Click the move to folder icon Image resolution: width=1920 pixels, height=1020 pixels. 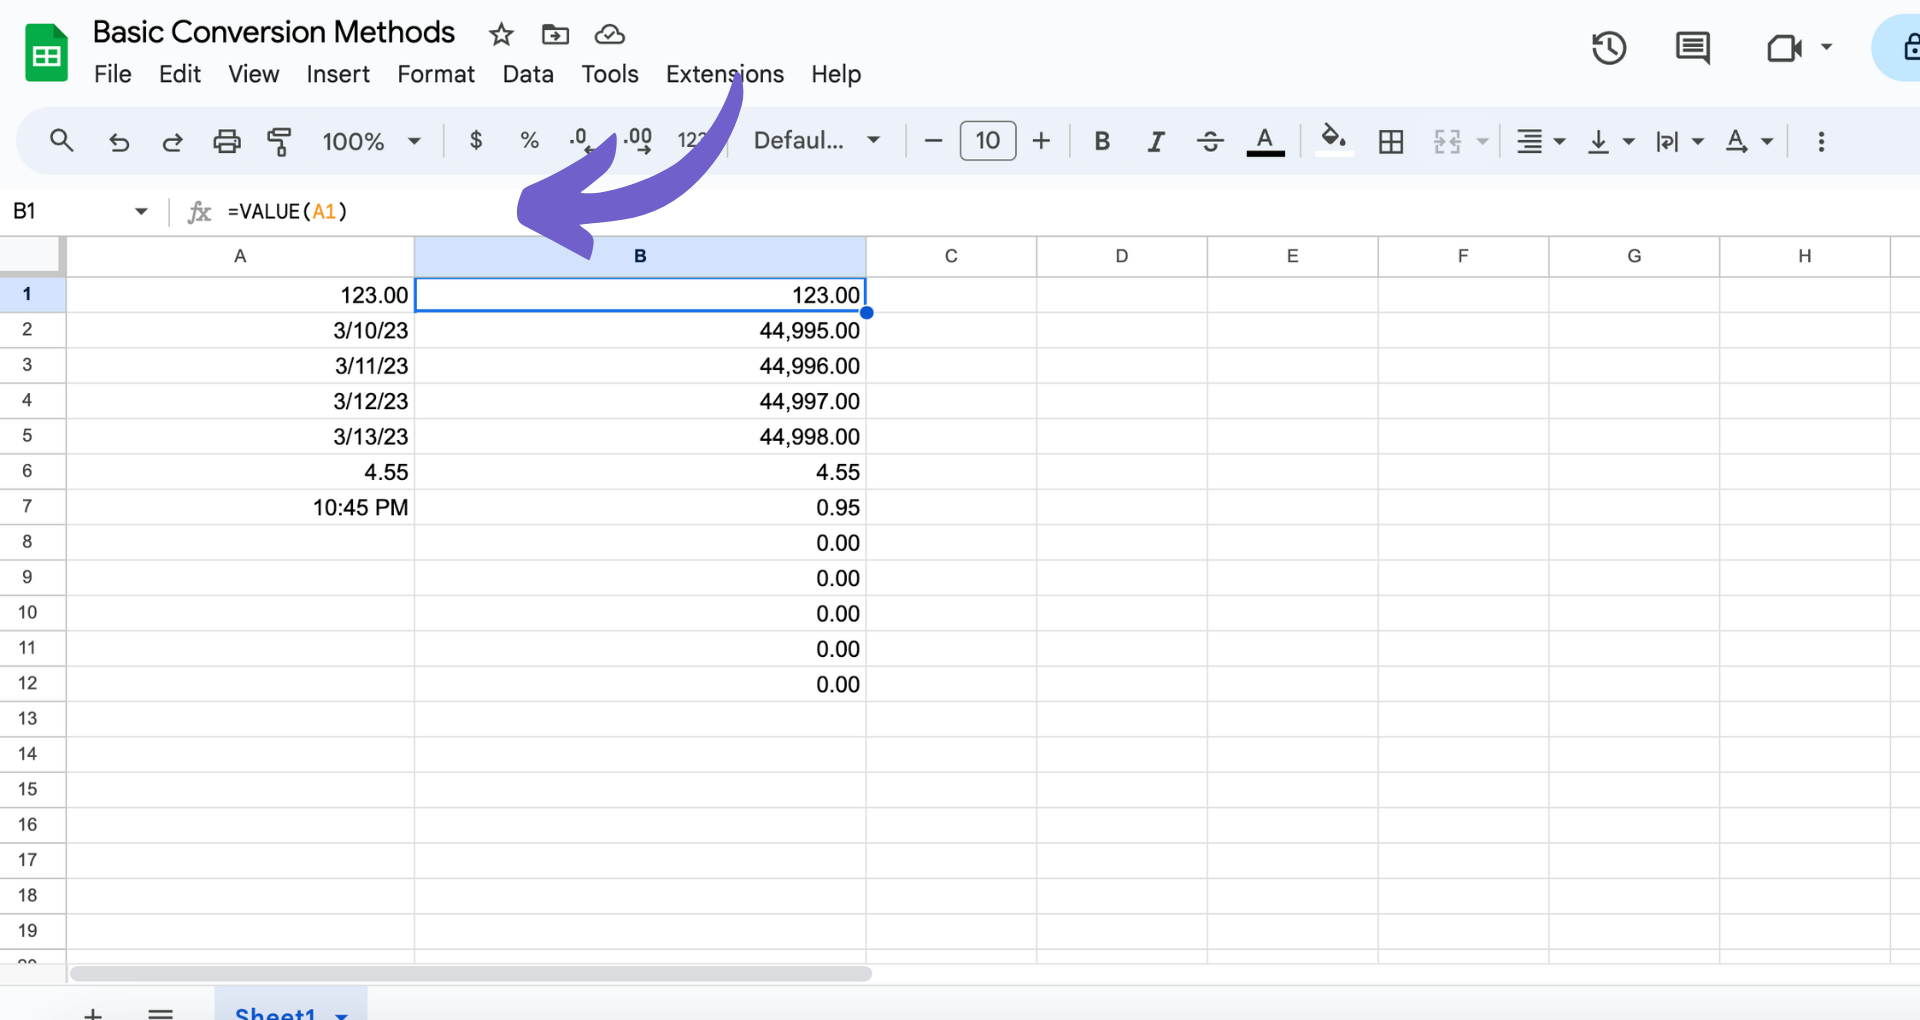555,35
